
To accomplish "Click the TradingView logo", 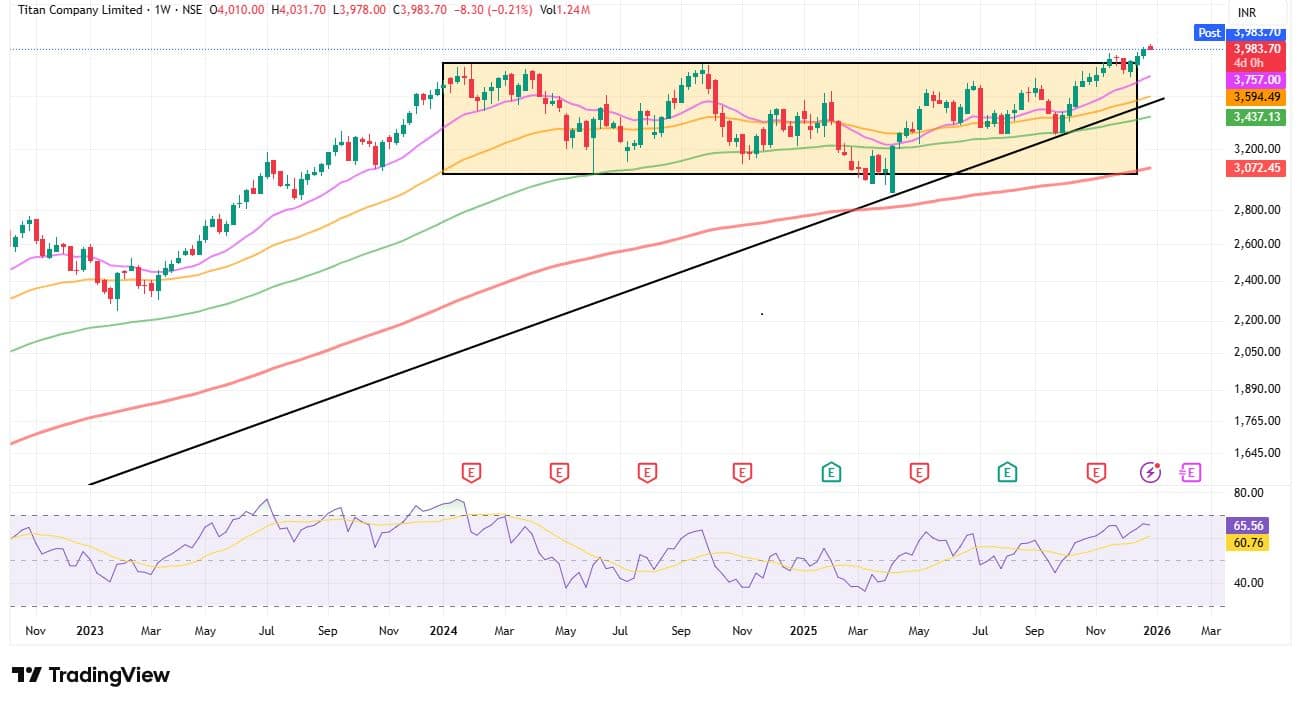I will click(90, 675).
